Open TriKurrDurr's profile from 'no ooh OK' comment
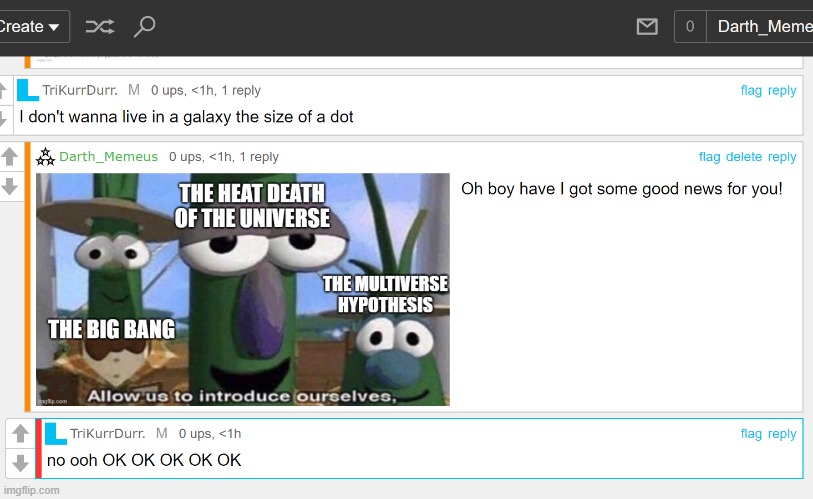This screenshot has width=813, height=499. tap(108, 434)
